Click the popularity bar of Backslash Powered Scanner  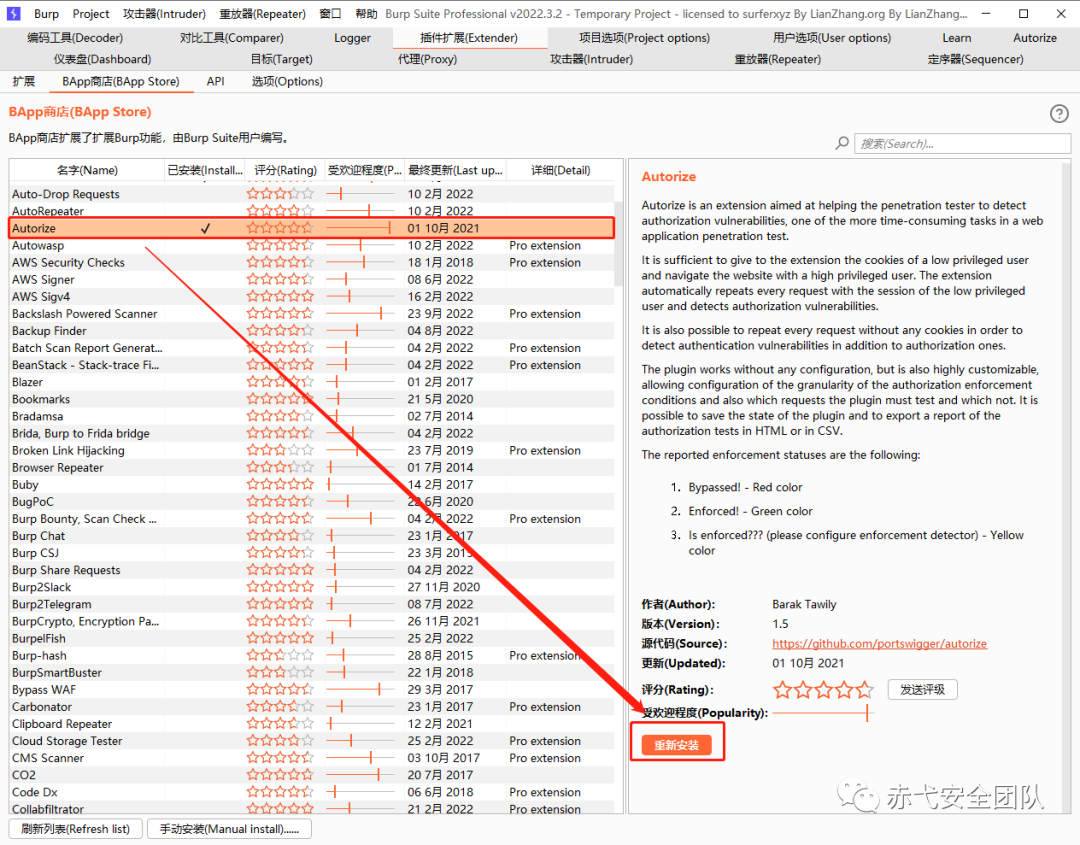click(x=360, y=313)
